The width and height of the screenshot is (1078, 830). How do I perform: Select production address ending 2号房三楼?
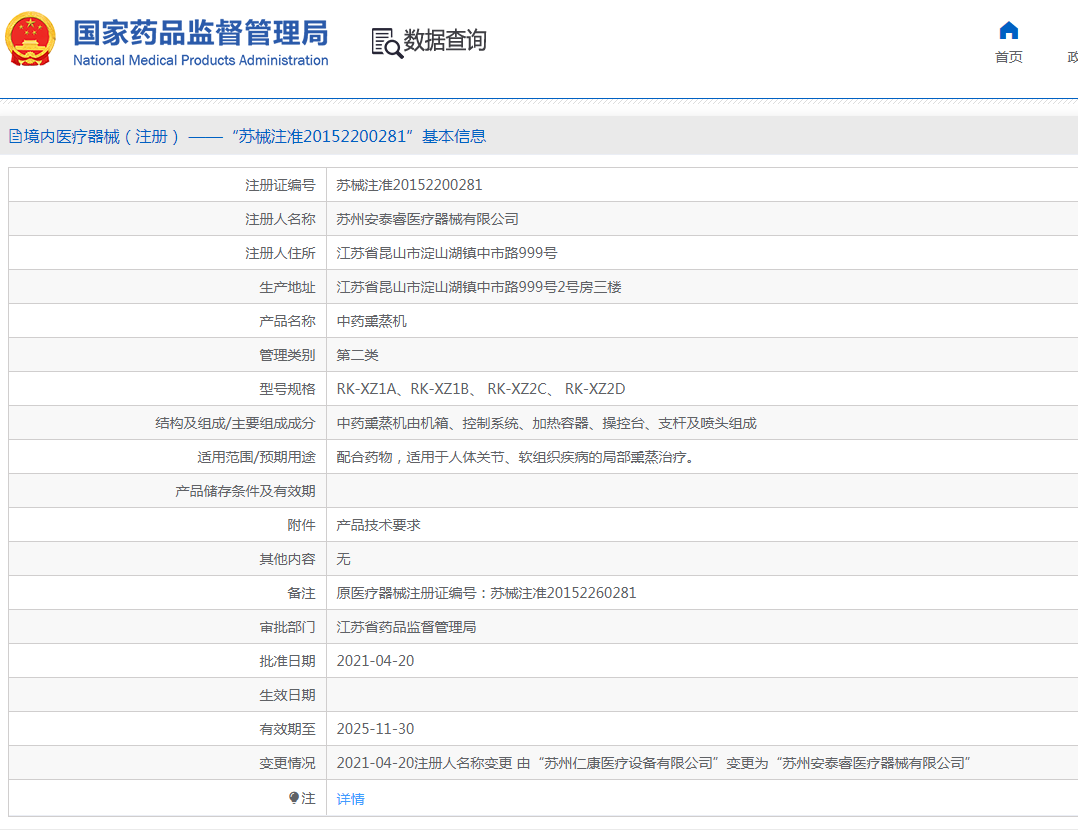coord(478,287)
